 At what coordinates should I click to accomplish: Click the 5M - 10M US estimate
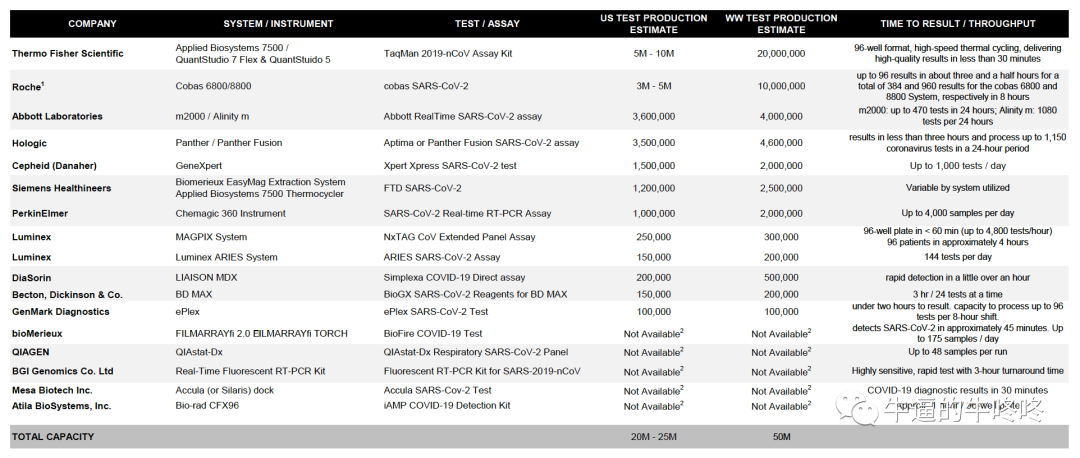[x=653, y=53]
